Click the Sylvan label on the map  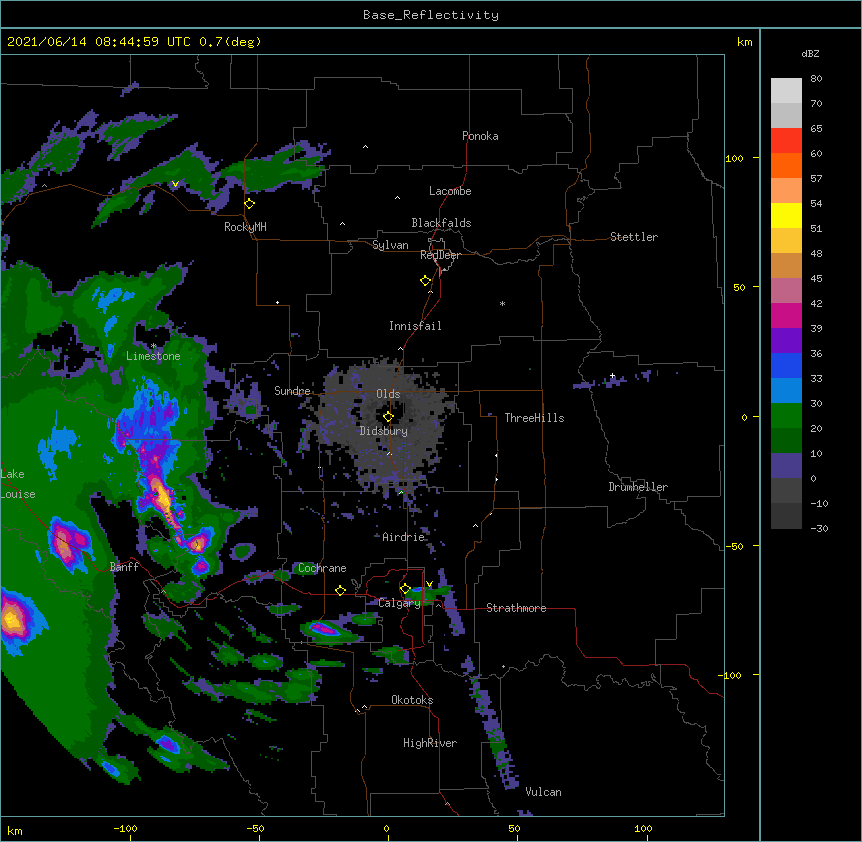pyautogui.click(x=390, y=245)
